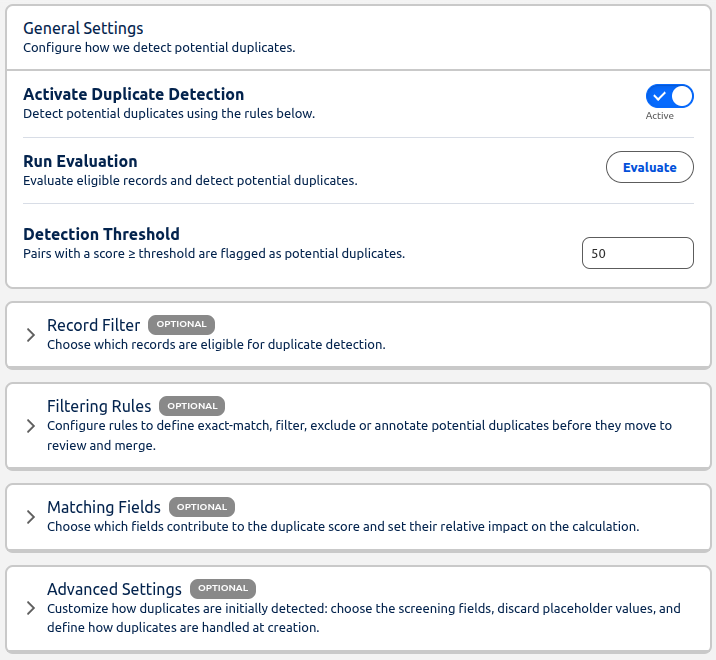The height and width of the screenshot is (660, 716).
Task: Click the Advanced Settings section title
Action: click(114, 589)
